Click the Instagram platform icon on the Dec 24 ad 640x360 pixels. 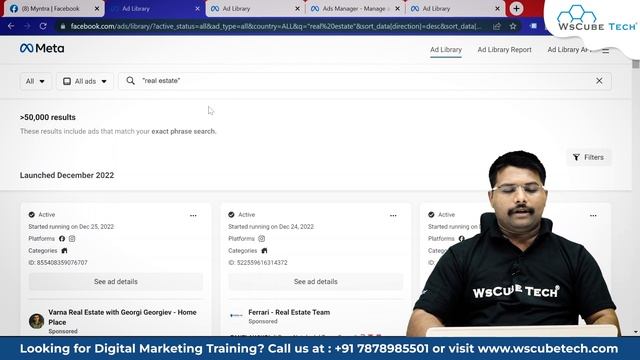262,239
